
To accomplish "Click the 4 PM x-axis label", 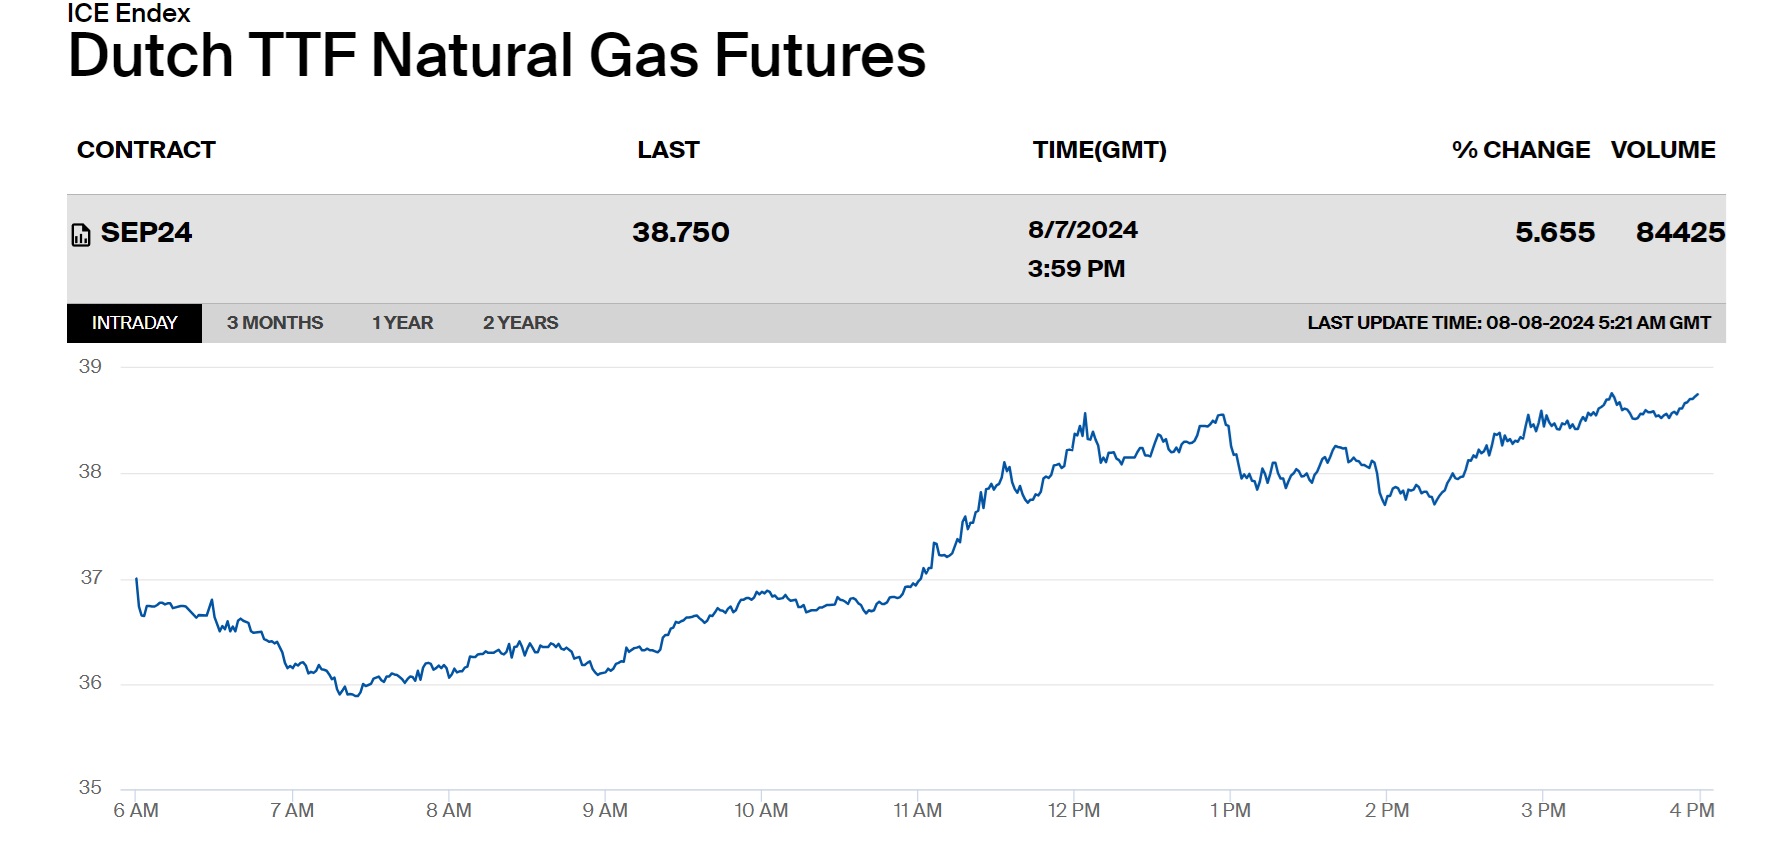I will coord(1691,811).
